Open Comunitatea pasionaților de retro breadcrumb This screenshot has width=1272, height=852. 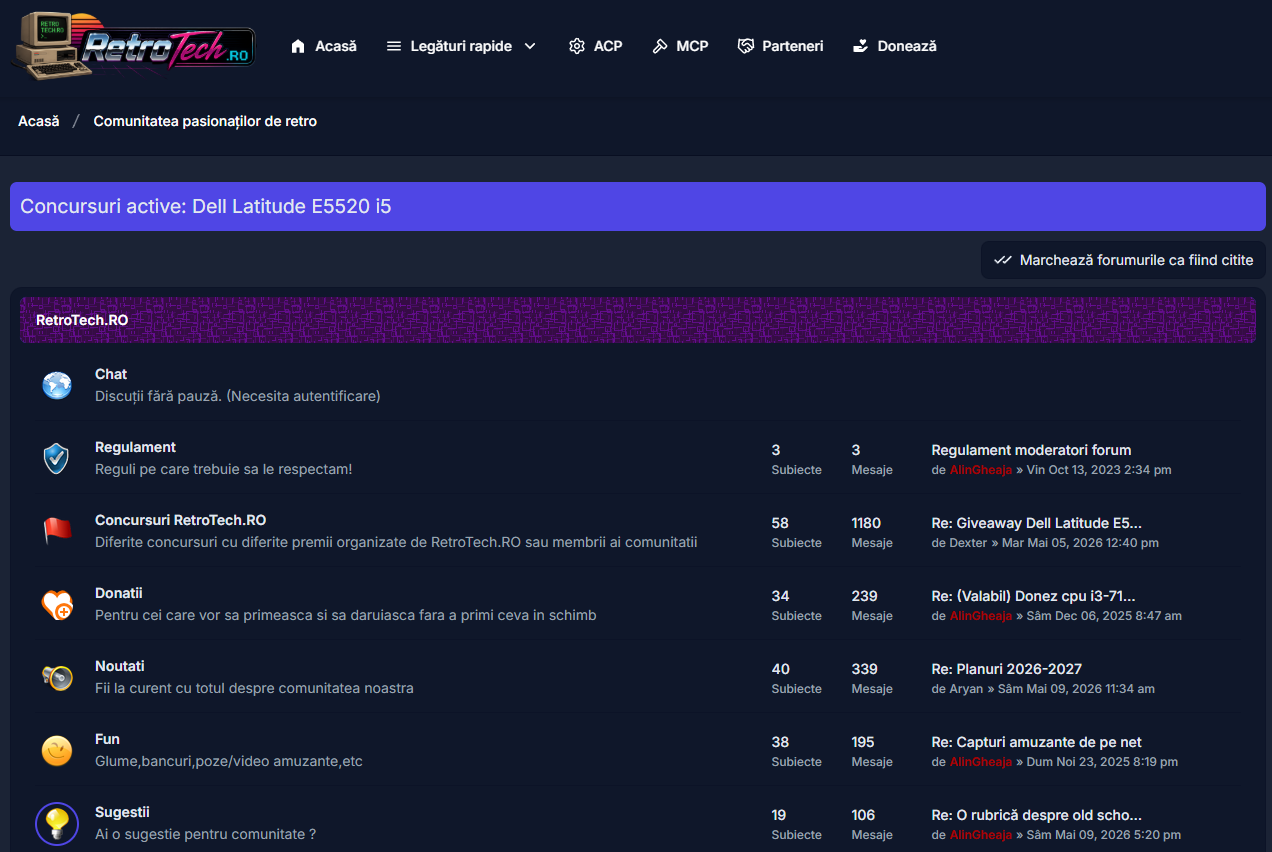point(205,121)
